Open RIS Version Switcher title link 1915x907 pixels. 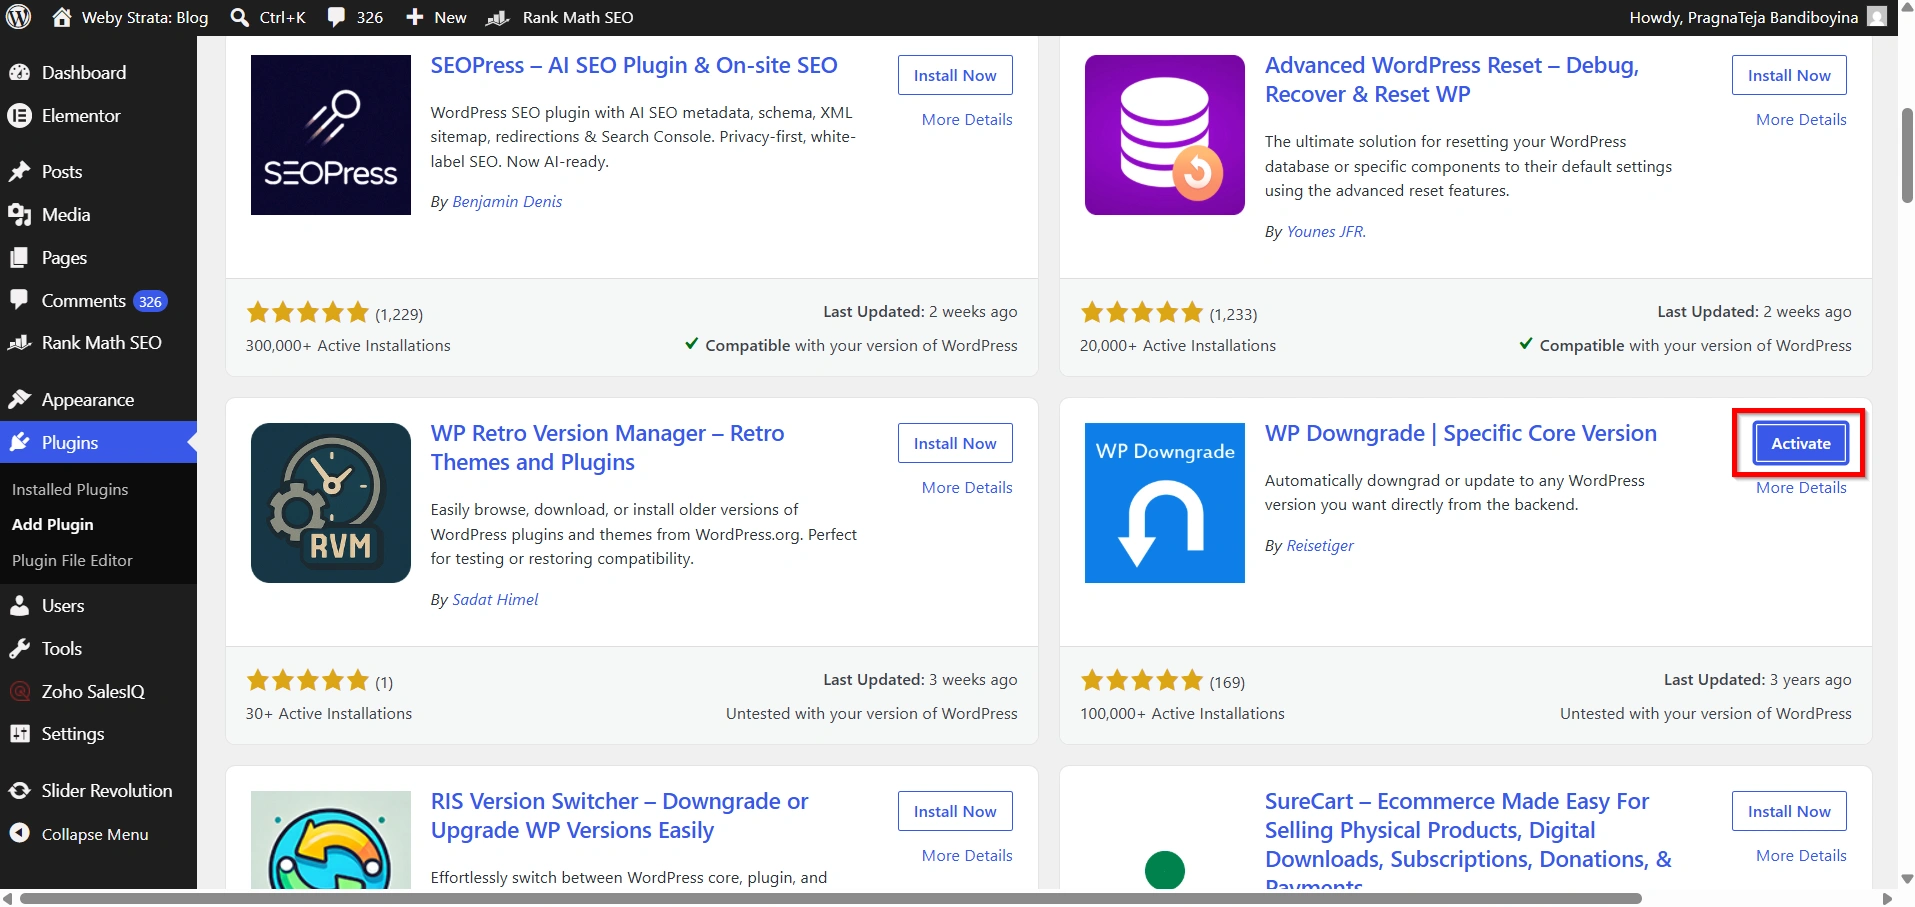click(619, 816)
